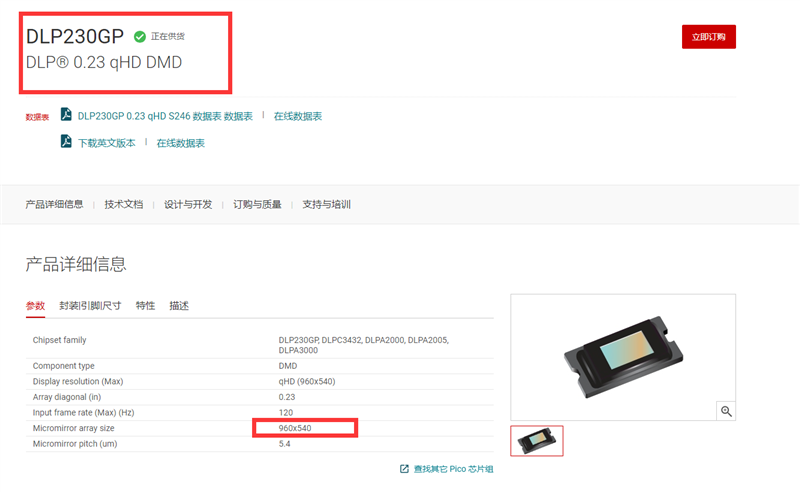Image resolution: width=800 pixels, height=492 pixels.
Task: Click the 0.23 array diagonal value
Action: (x=287, y=397)
